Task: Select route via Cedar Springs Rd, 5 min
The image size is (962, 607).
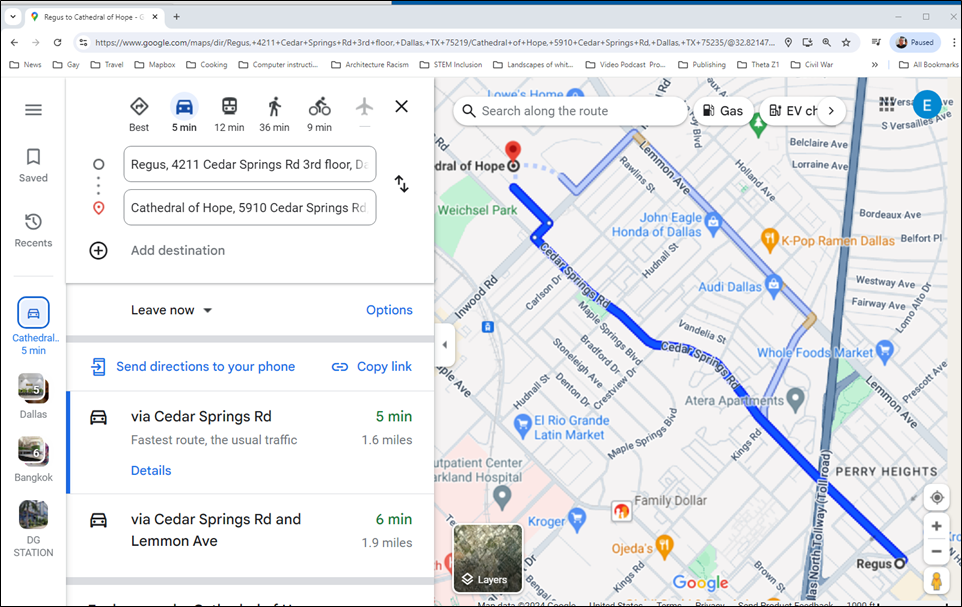Action: [x=250, y=443]
